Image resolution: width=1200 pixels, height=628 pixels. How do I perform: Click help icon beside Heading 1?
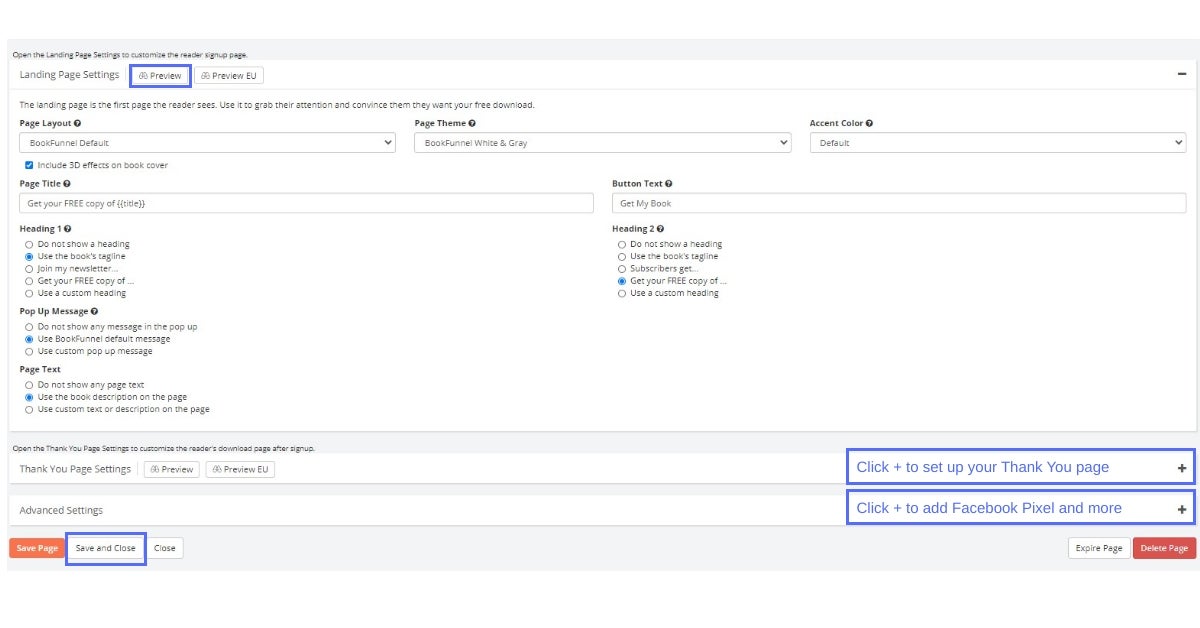click(67, 229)
